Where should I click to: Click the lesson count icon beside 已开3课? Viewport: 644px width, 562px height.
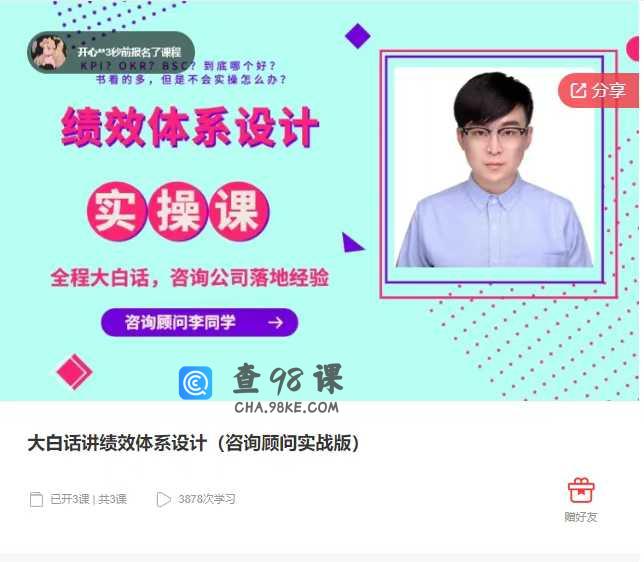[x=37, y=499]
